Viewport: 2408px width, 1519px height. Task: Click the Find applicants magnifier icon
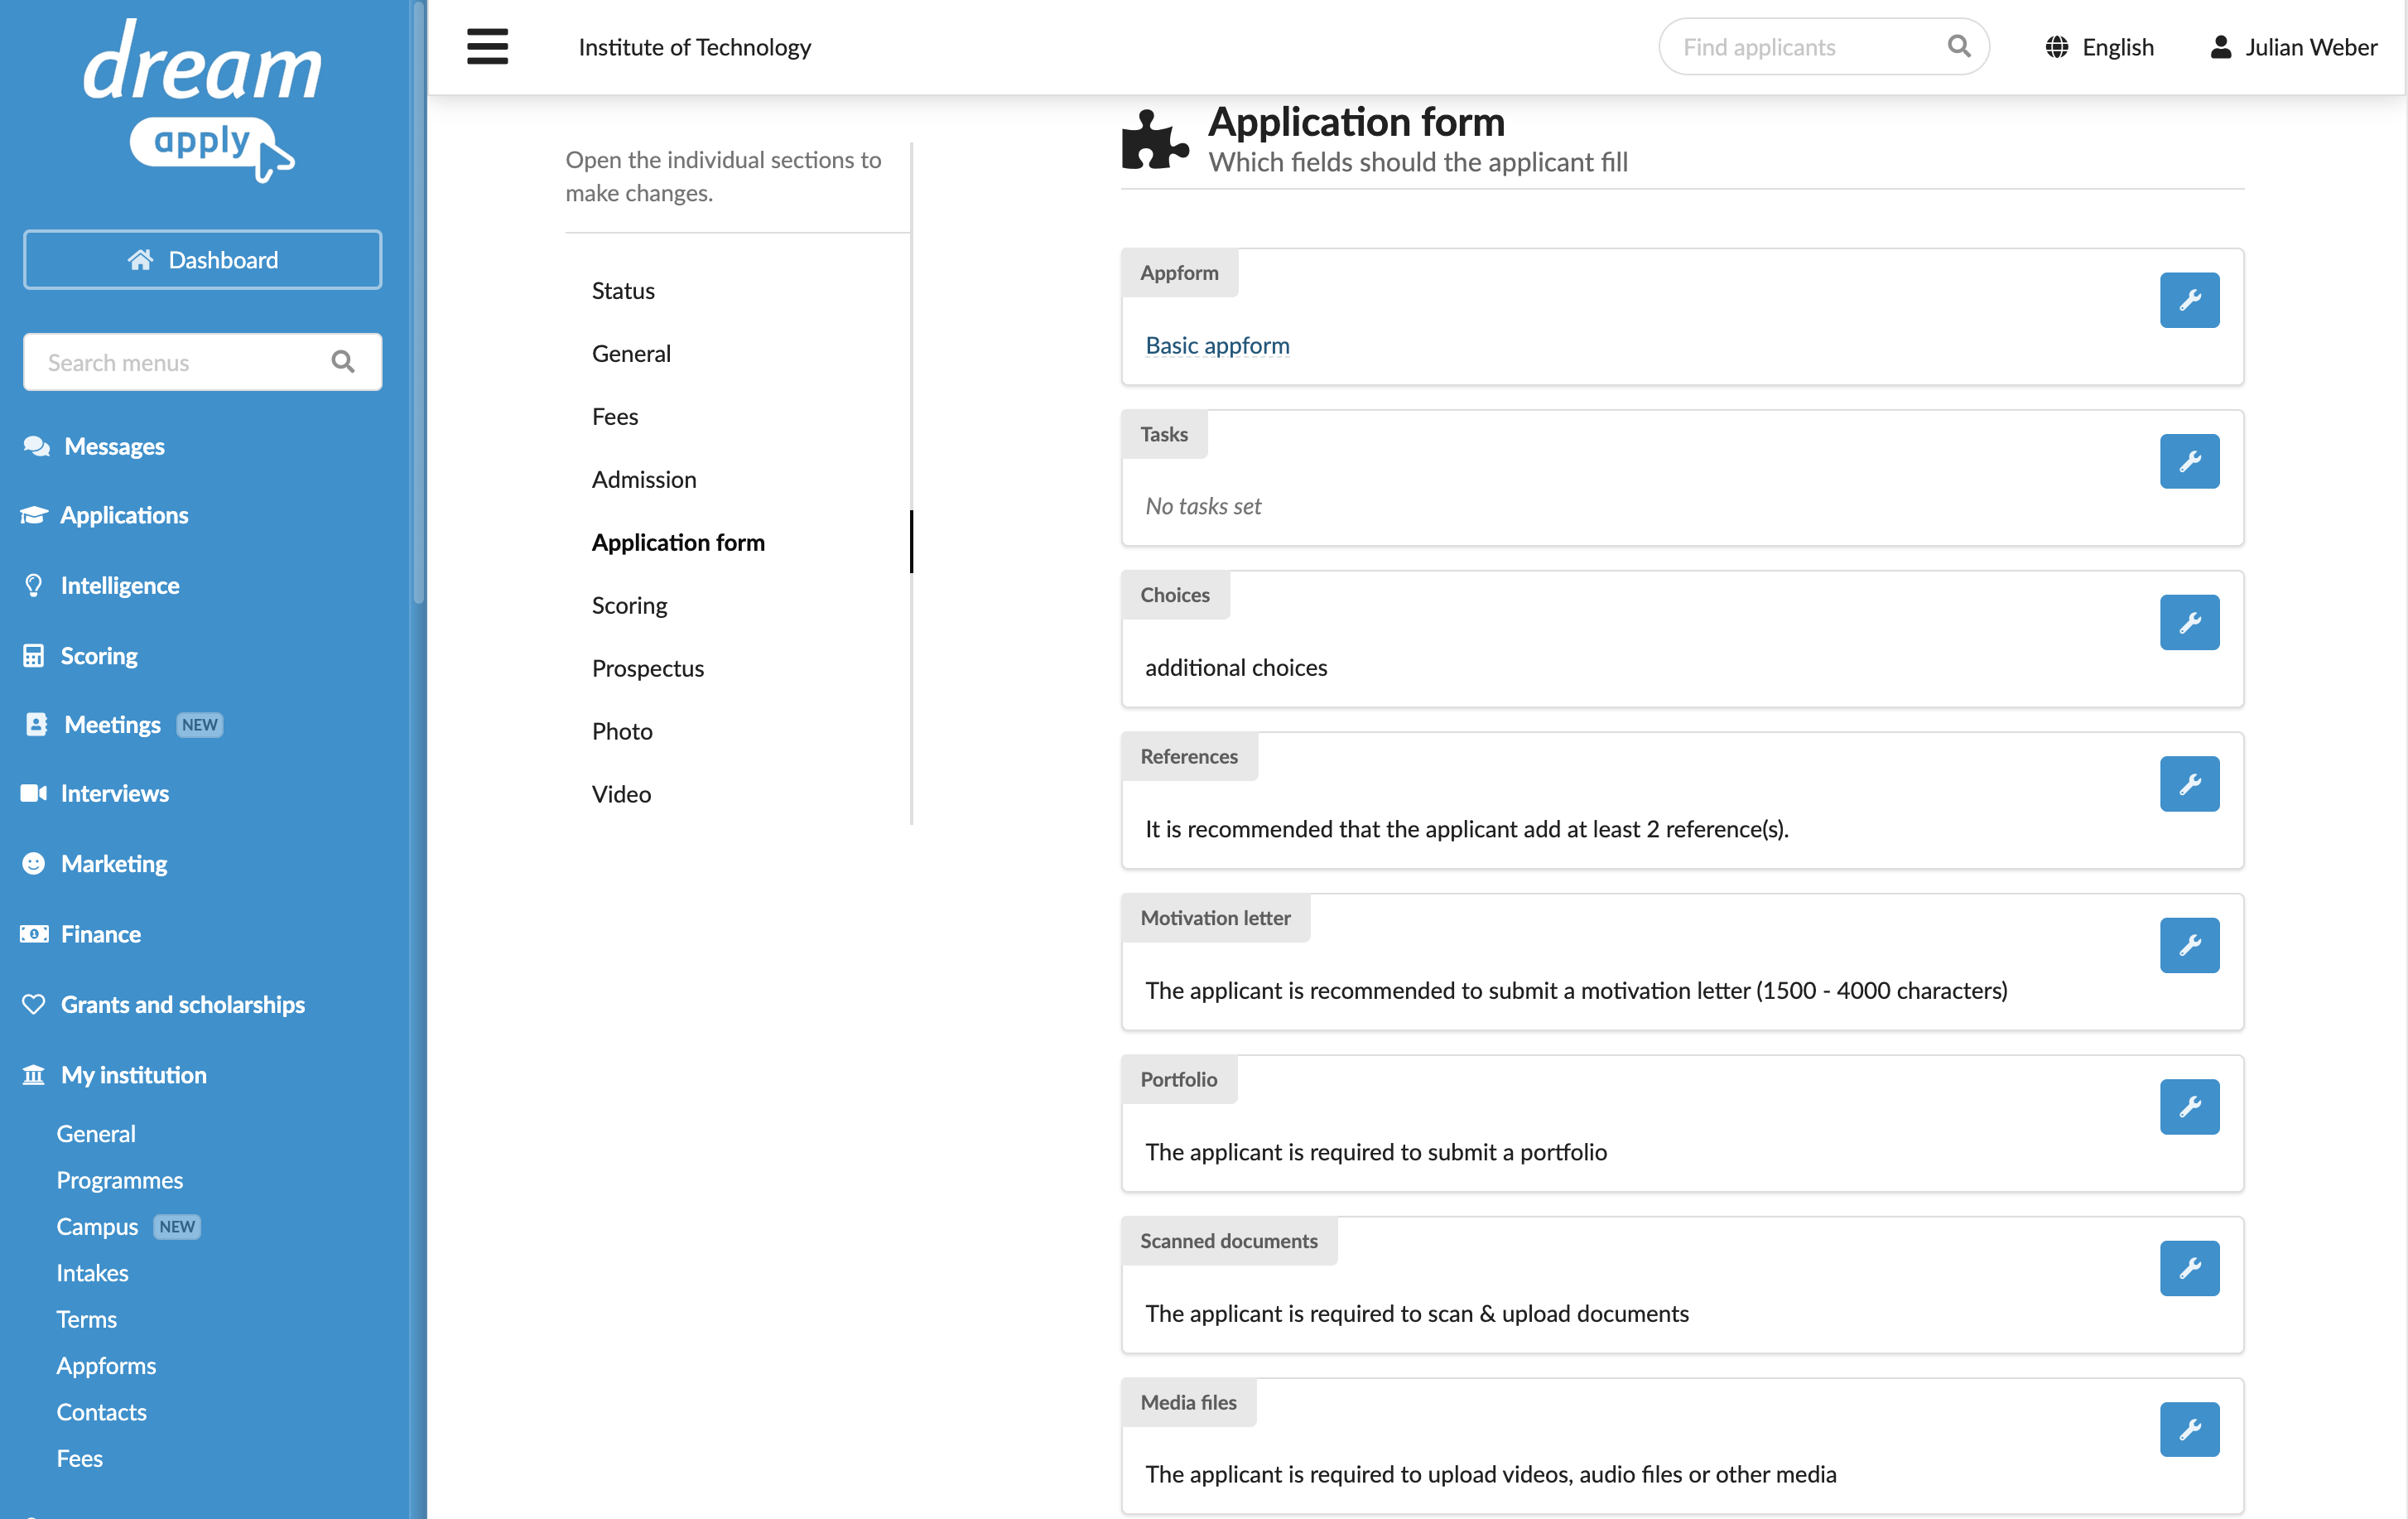click(1958, 47)
